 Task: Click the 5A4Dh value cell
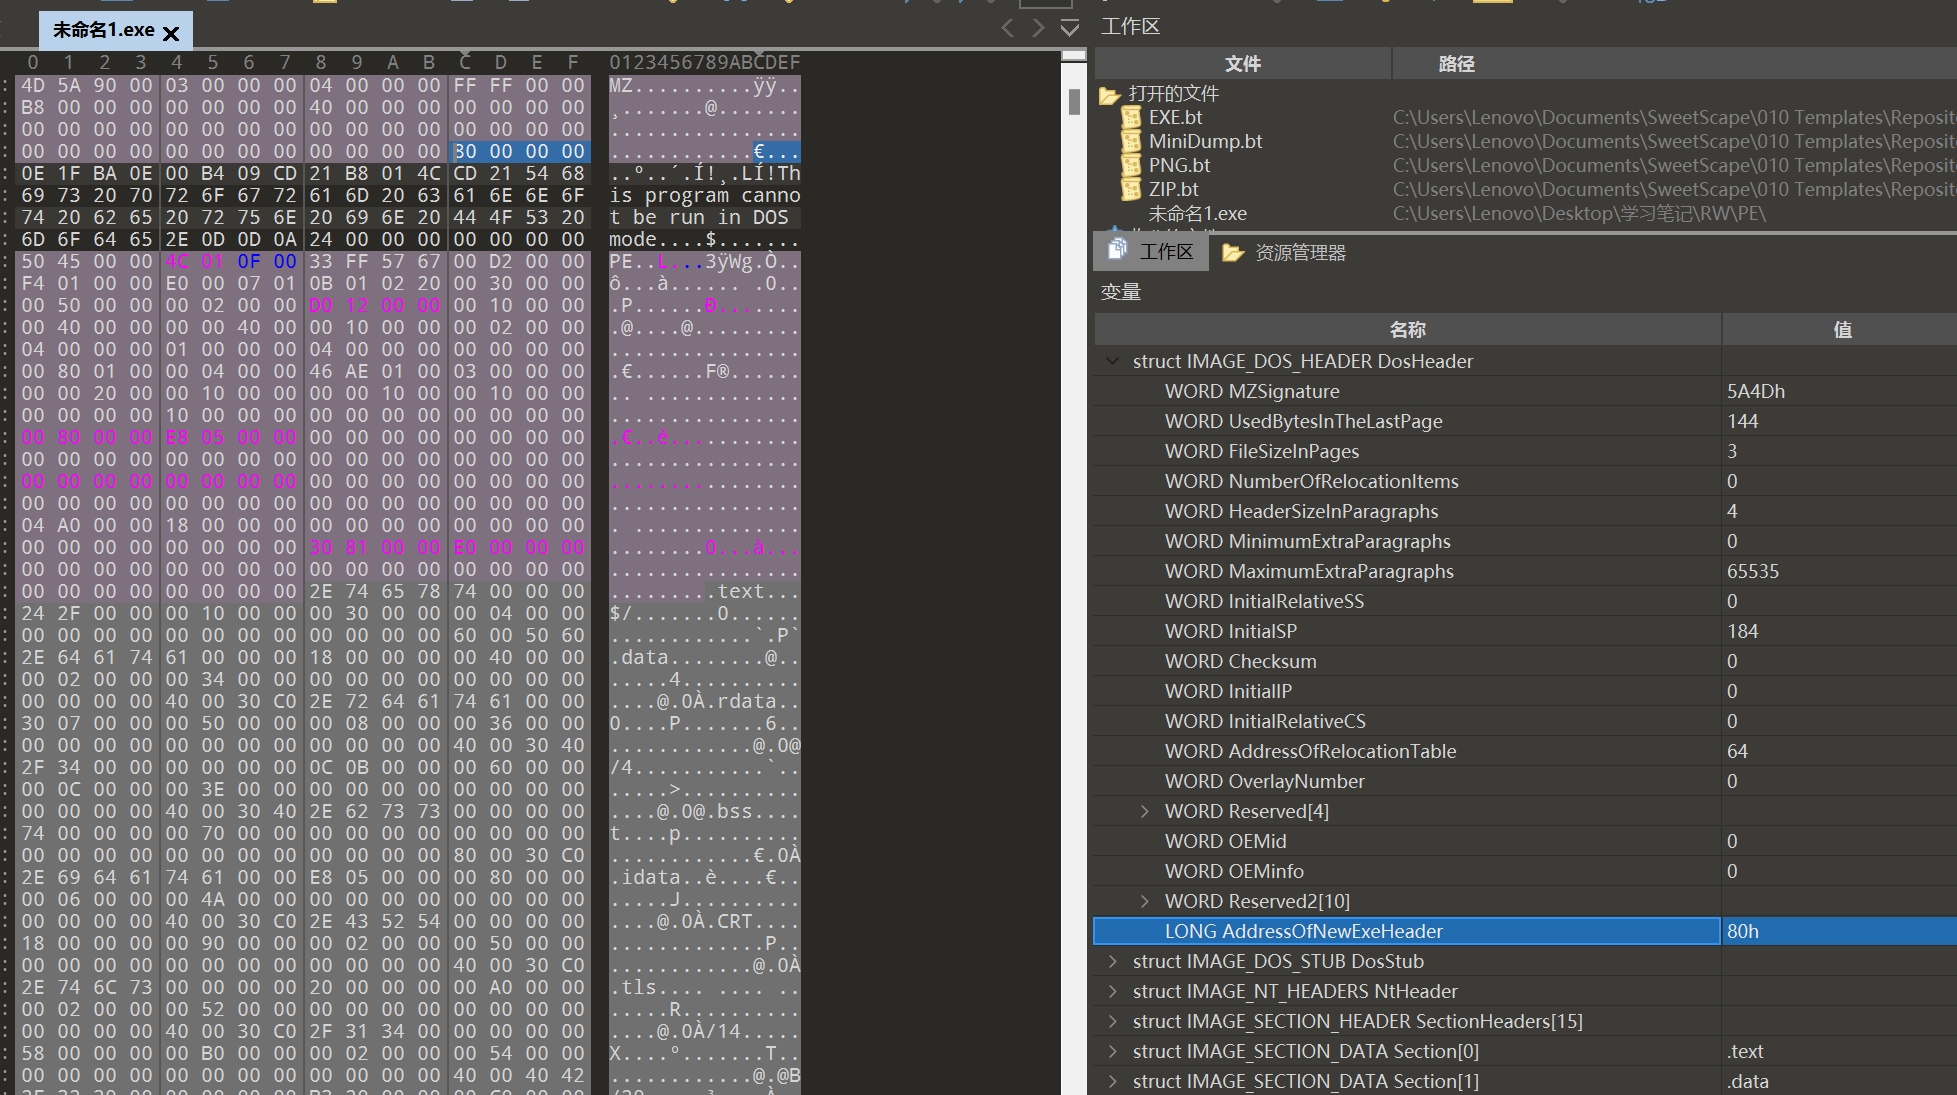click(1839, 391)
